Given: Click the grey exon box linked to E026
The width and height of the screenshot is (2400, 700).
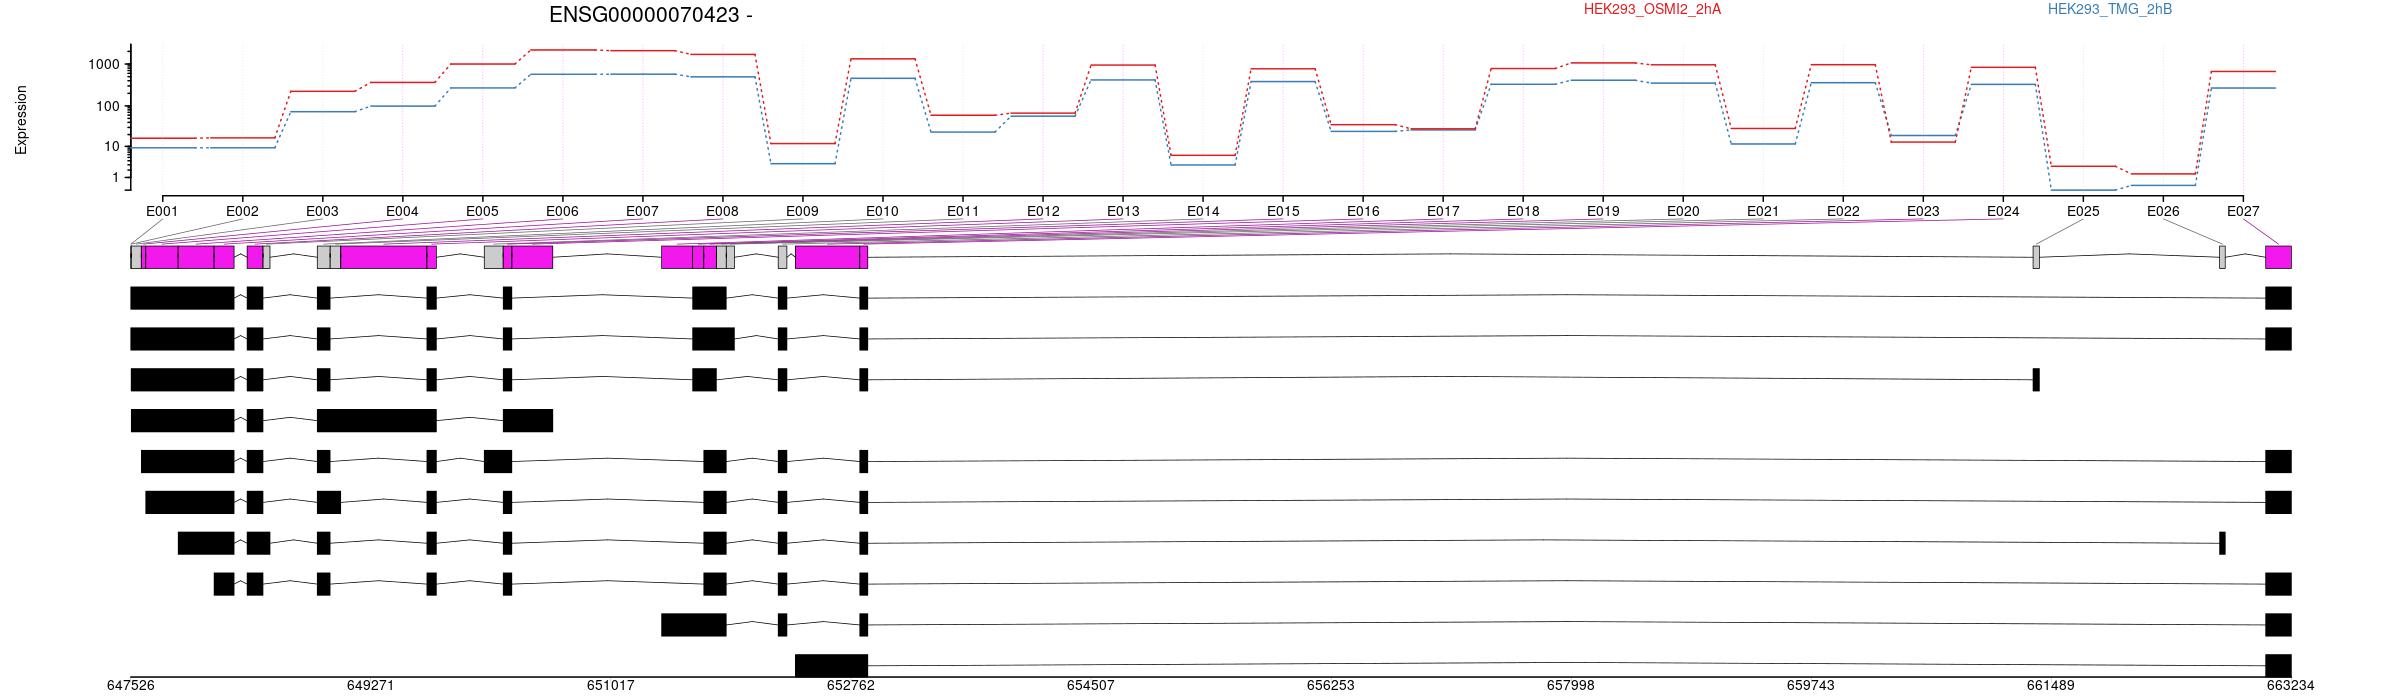Looking at the screenshot, I should point(2222,257).
